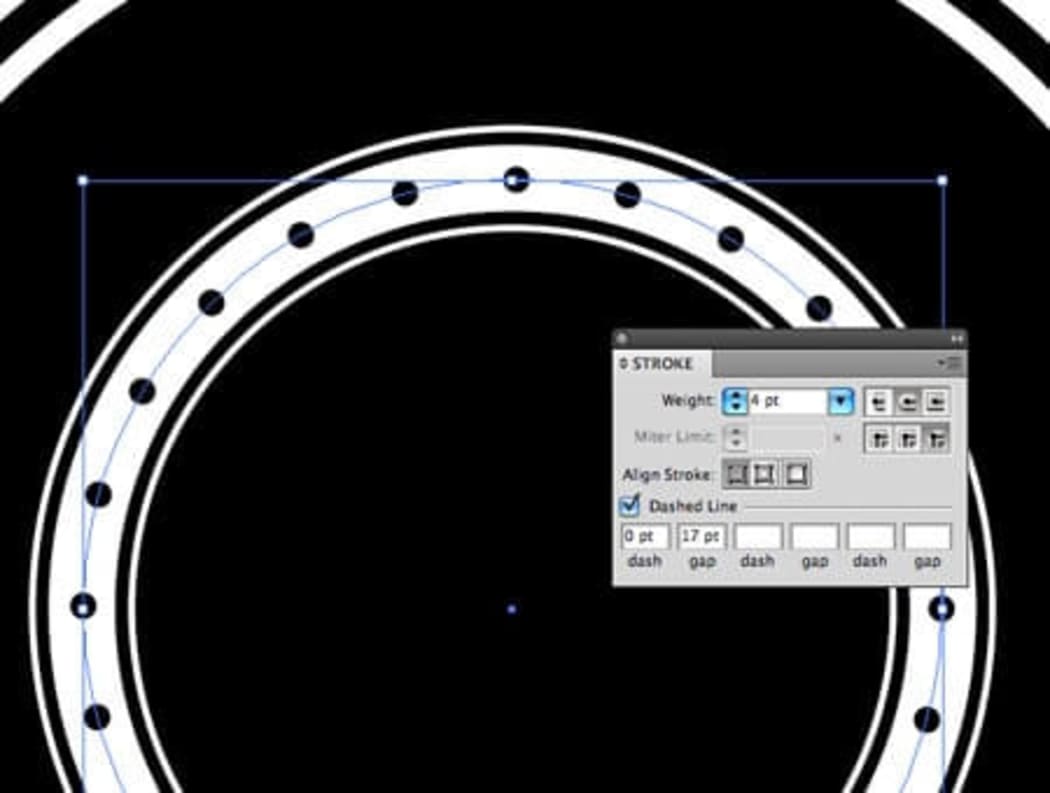Click the top-right bounding box handle

click(x=943, y=180)
